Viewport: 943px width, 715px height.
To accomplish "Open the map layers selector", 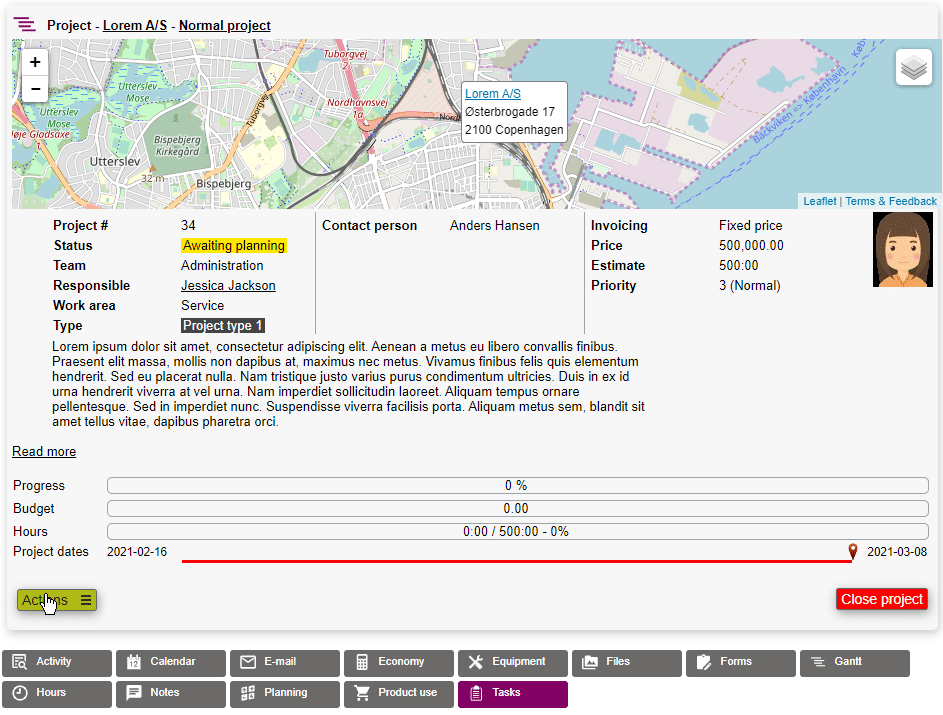I will click(913, 68).
